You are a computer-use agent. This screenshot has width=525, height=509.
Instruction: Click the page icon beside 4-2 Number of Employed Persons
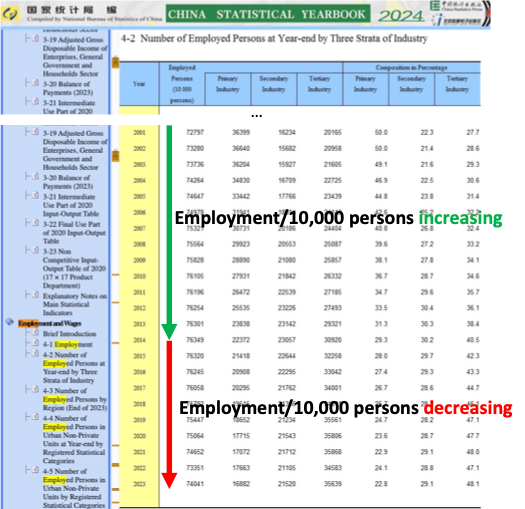(x=36, y=353)
